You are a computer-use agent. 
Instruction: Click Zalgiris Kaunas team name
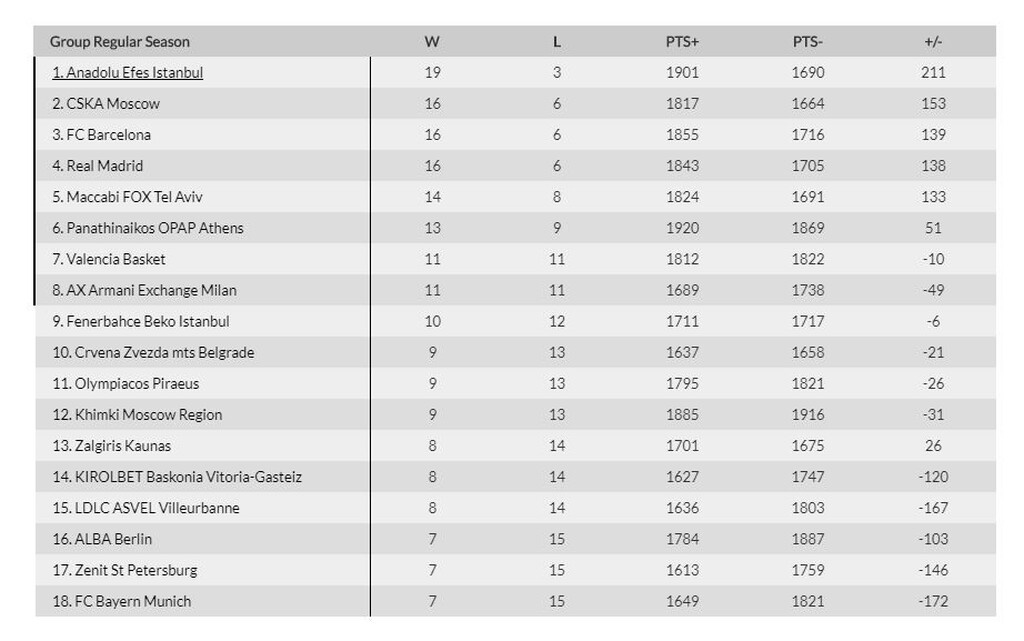coord(111,446)
